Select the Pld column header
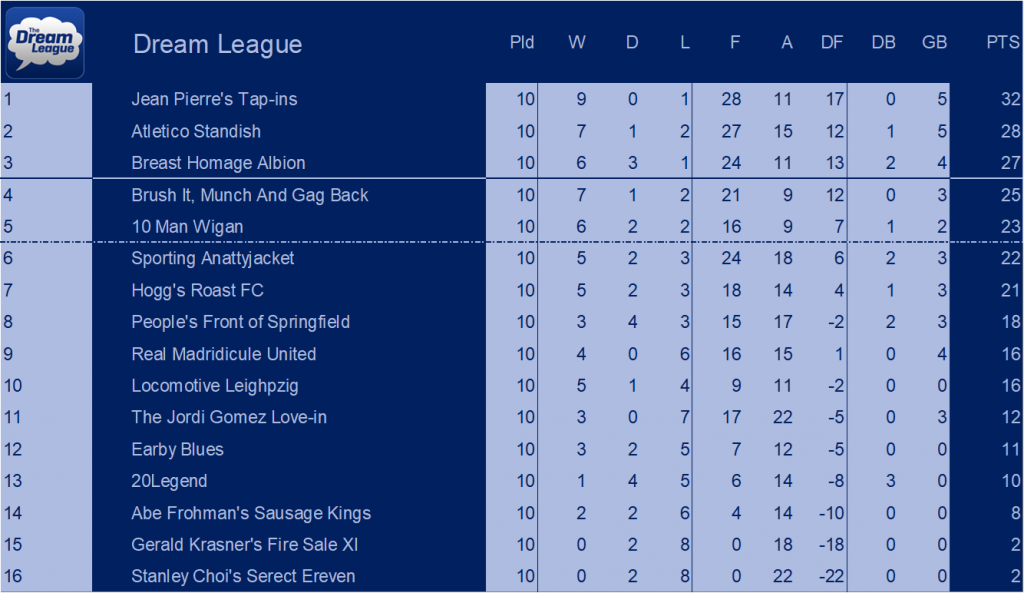Viewport: 1024px width, 593px height. point(522,42)
